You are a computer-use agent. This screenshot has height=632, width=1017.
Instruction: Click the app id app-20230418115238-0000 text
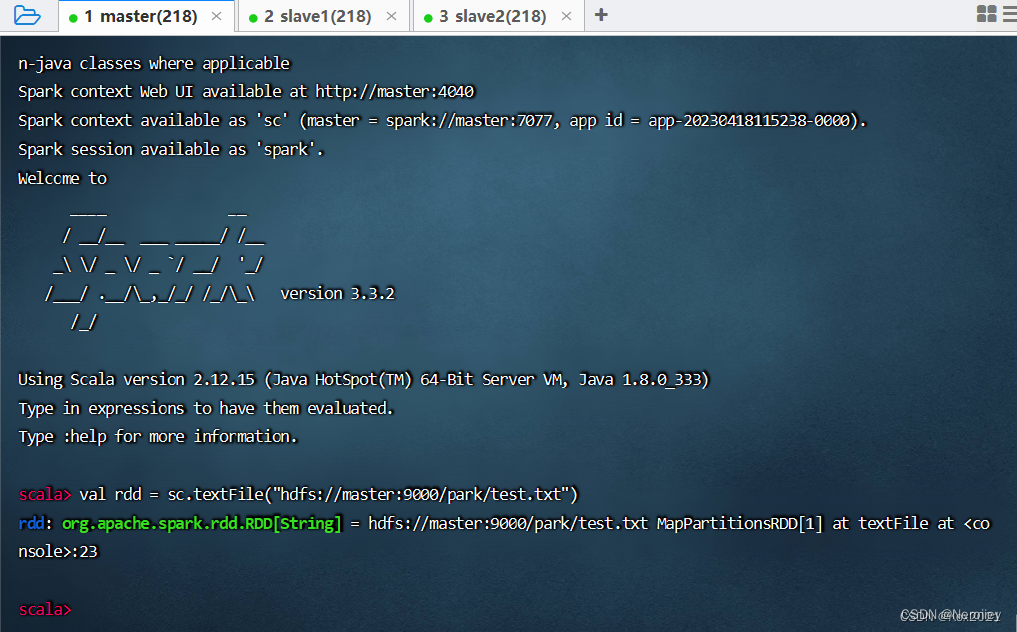pos(749,121)
